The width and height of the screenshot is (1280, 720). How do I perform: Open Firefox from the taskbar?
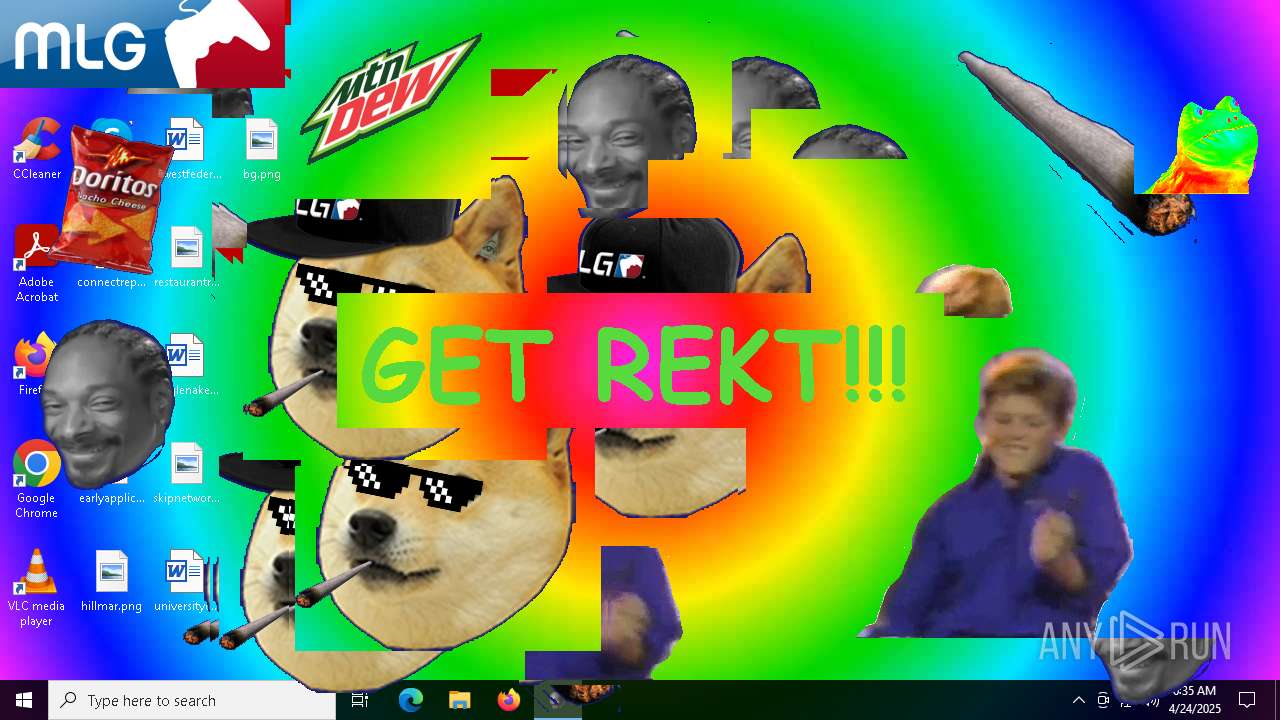(508, 700)
